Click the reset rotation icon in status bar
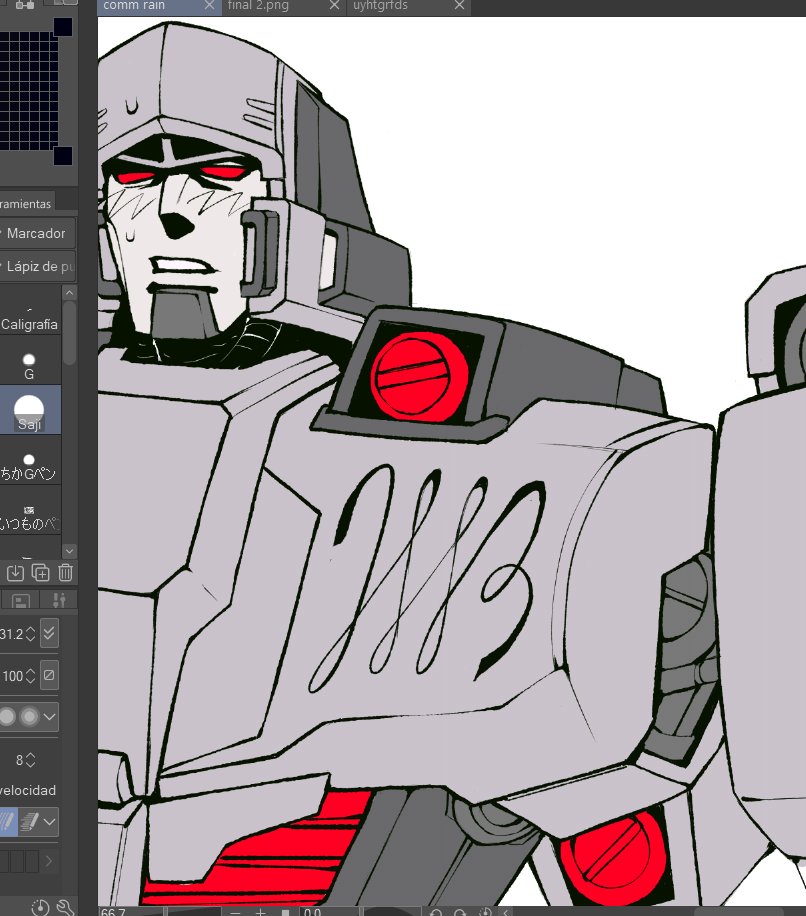 click(x=485, y=912)
